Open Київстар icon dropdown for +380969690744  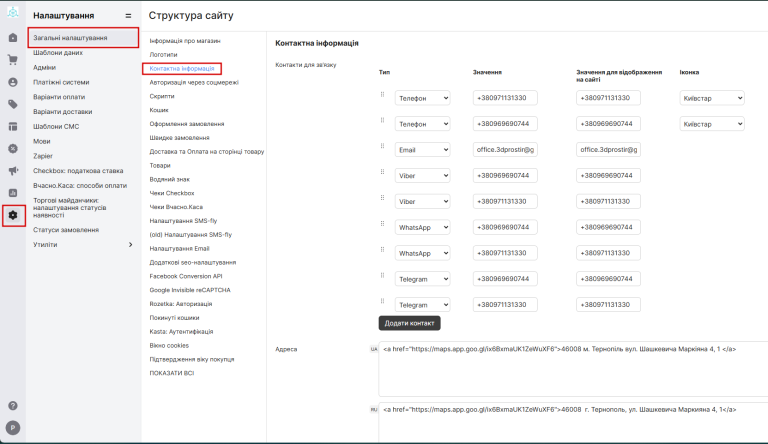[712, 124]
